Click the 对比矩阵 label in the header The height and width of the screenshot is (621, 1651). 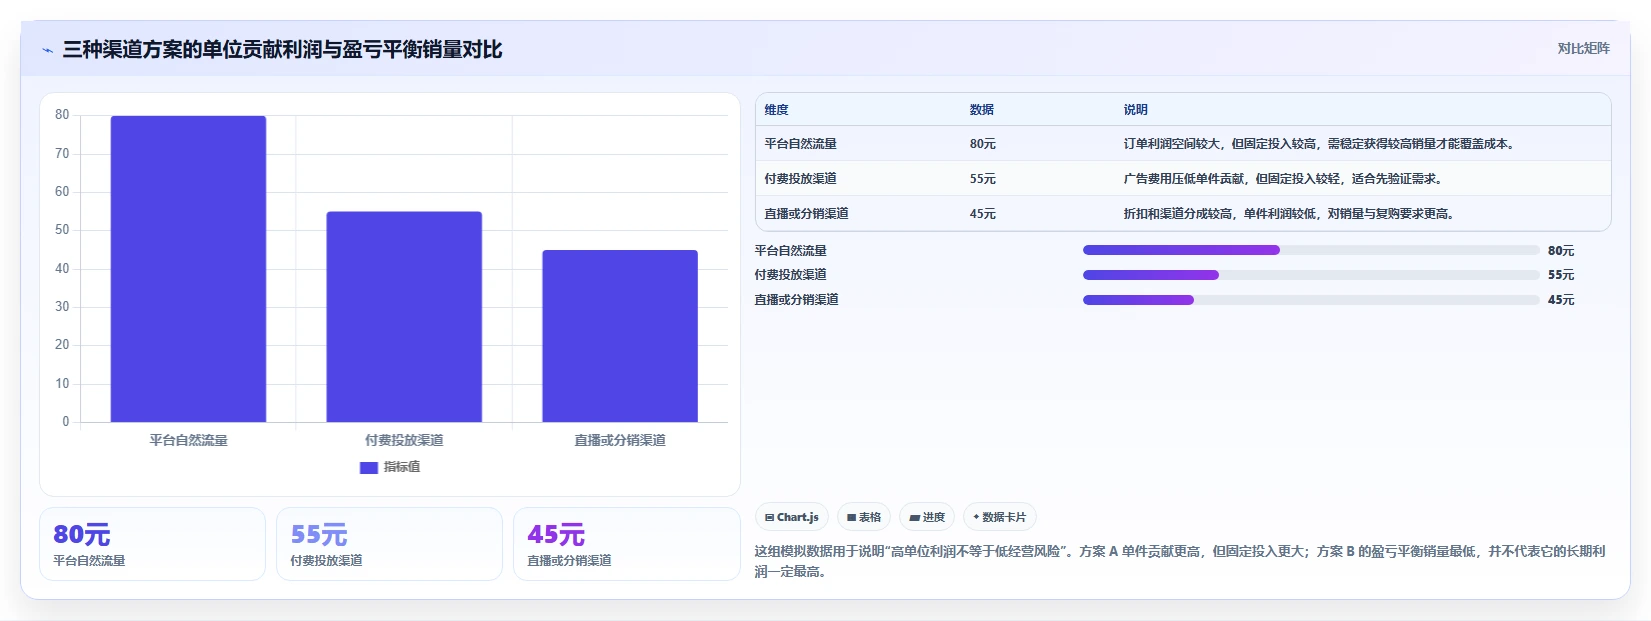pos(1583,48)
